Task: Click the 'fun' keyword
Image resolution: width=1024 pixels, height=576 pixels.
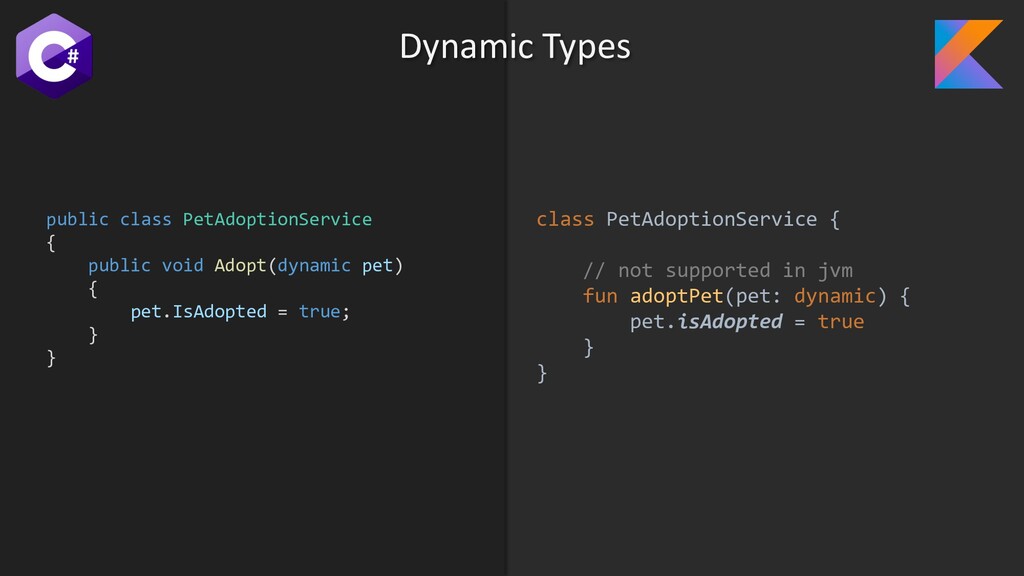Action: pos(600,296)
